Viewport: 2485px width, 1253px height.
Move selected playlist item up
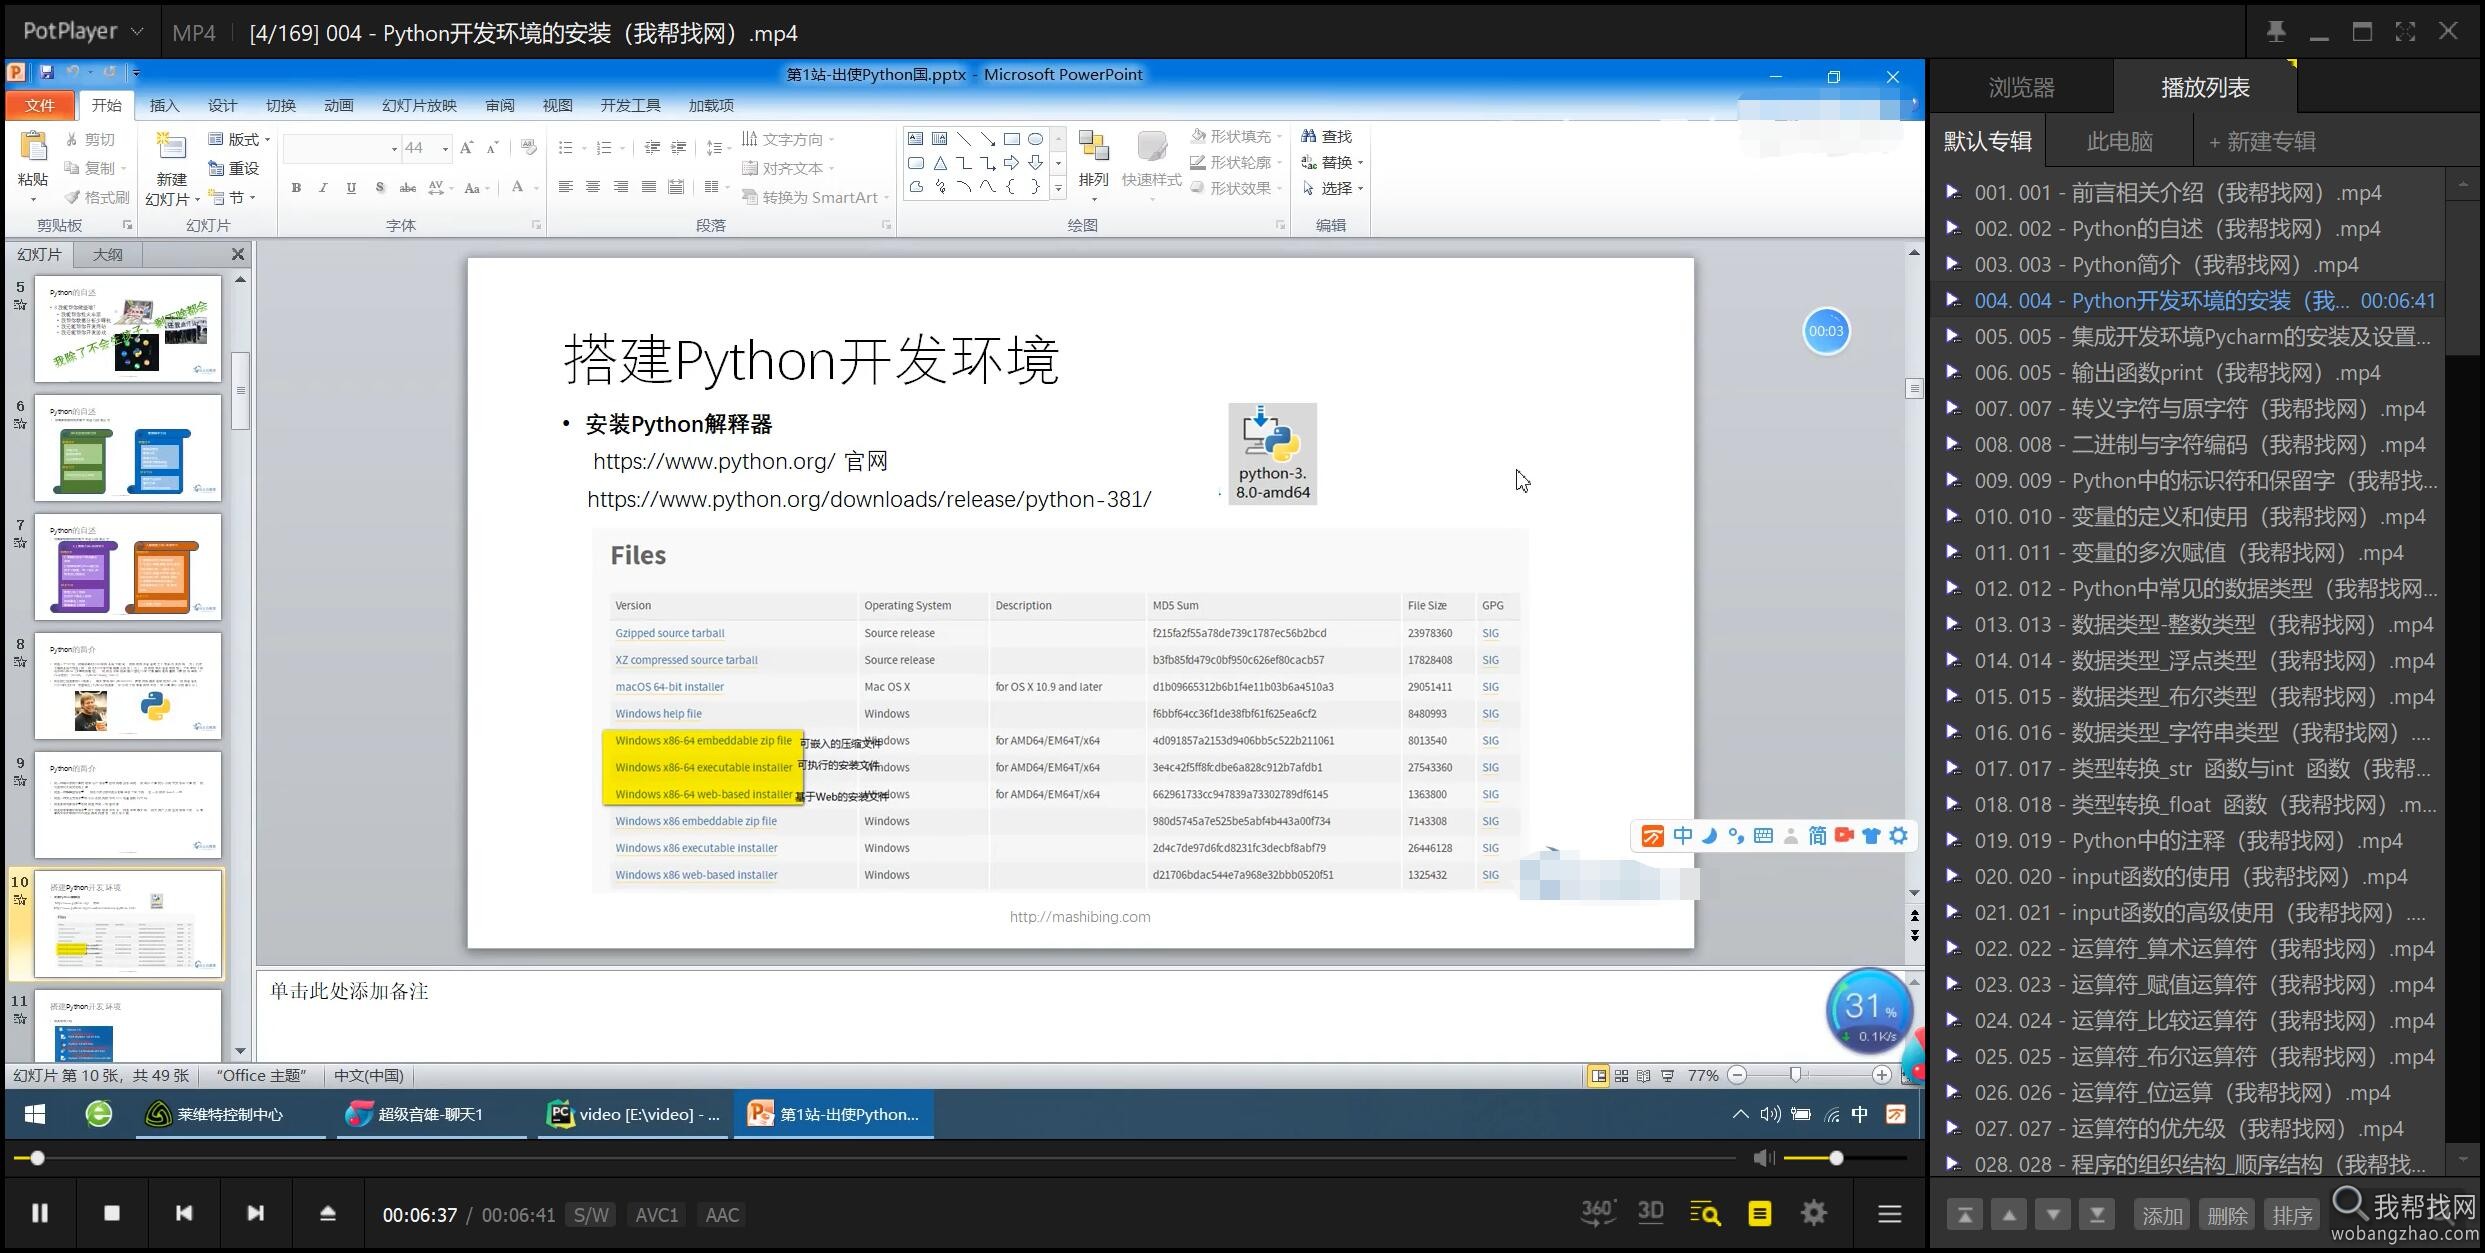click(x=2009, y=1215)
